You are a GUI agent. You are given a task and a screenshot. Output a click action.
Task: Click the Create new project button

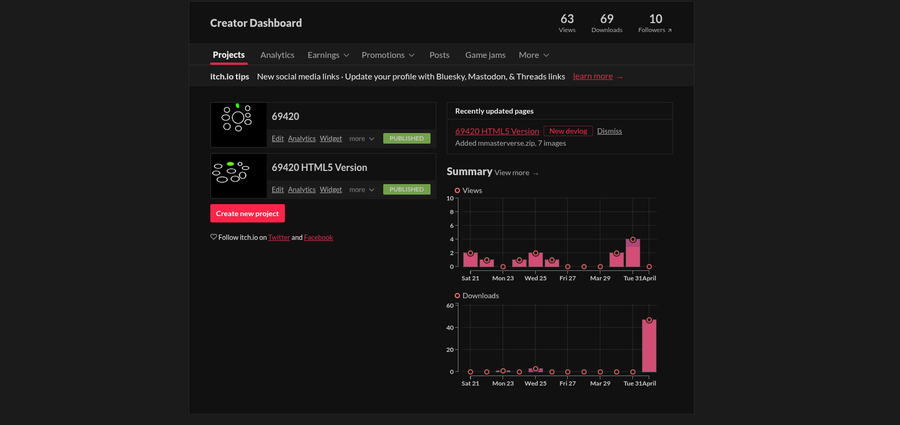(x=247, y=213)
